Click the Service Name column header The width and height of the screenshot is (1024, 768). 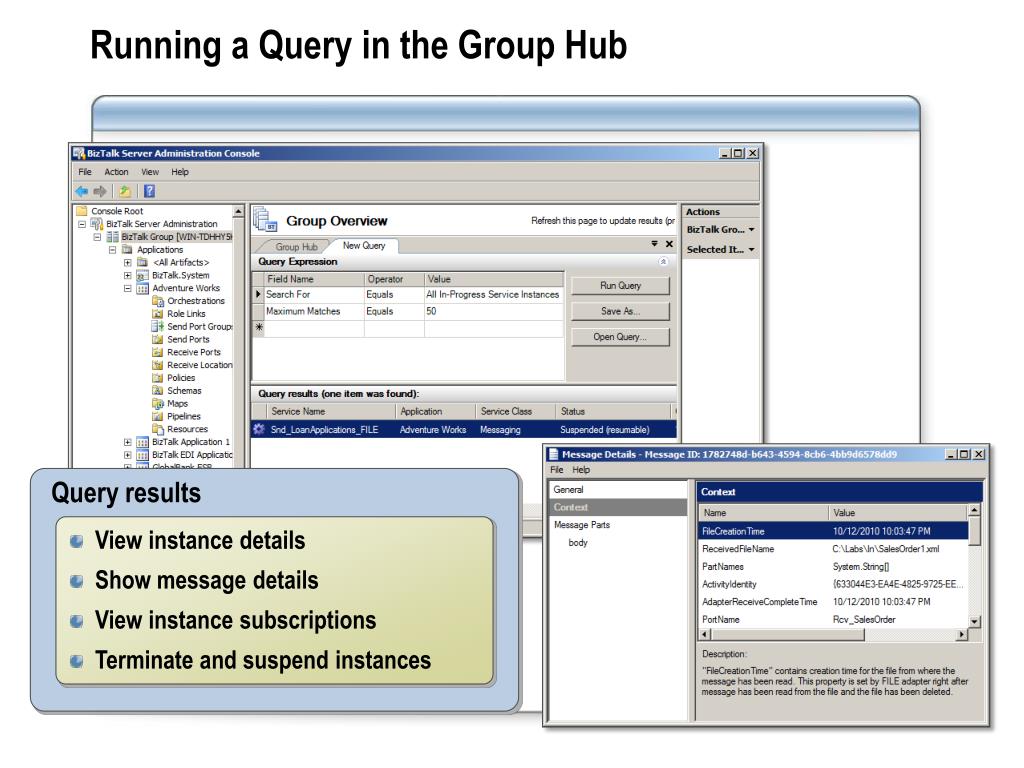(330, 411)
